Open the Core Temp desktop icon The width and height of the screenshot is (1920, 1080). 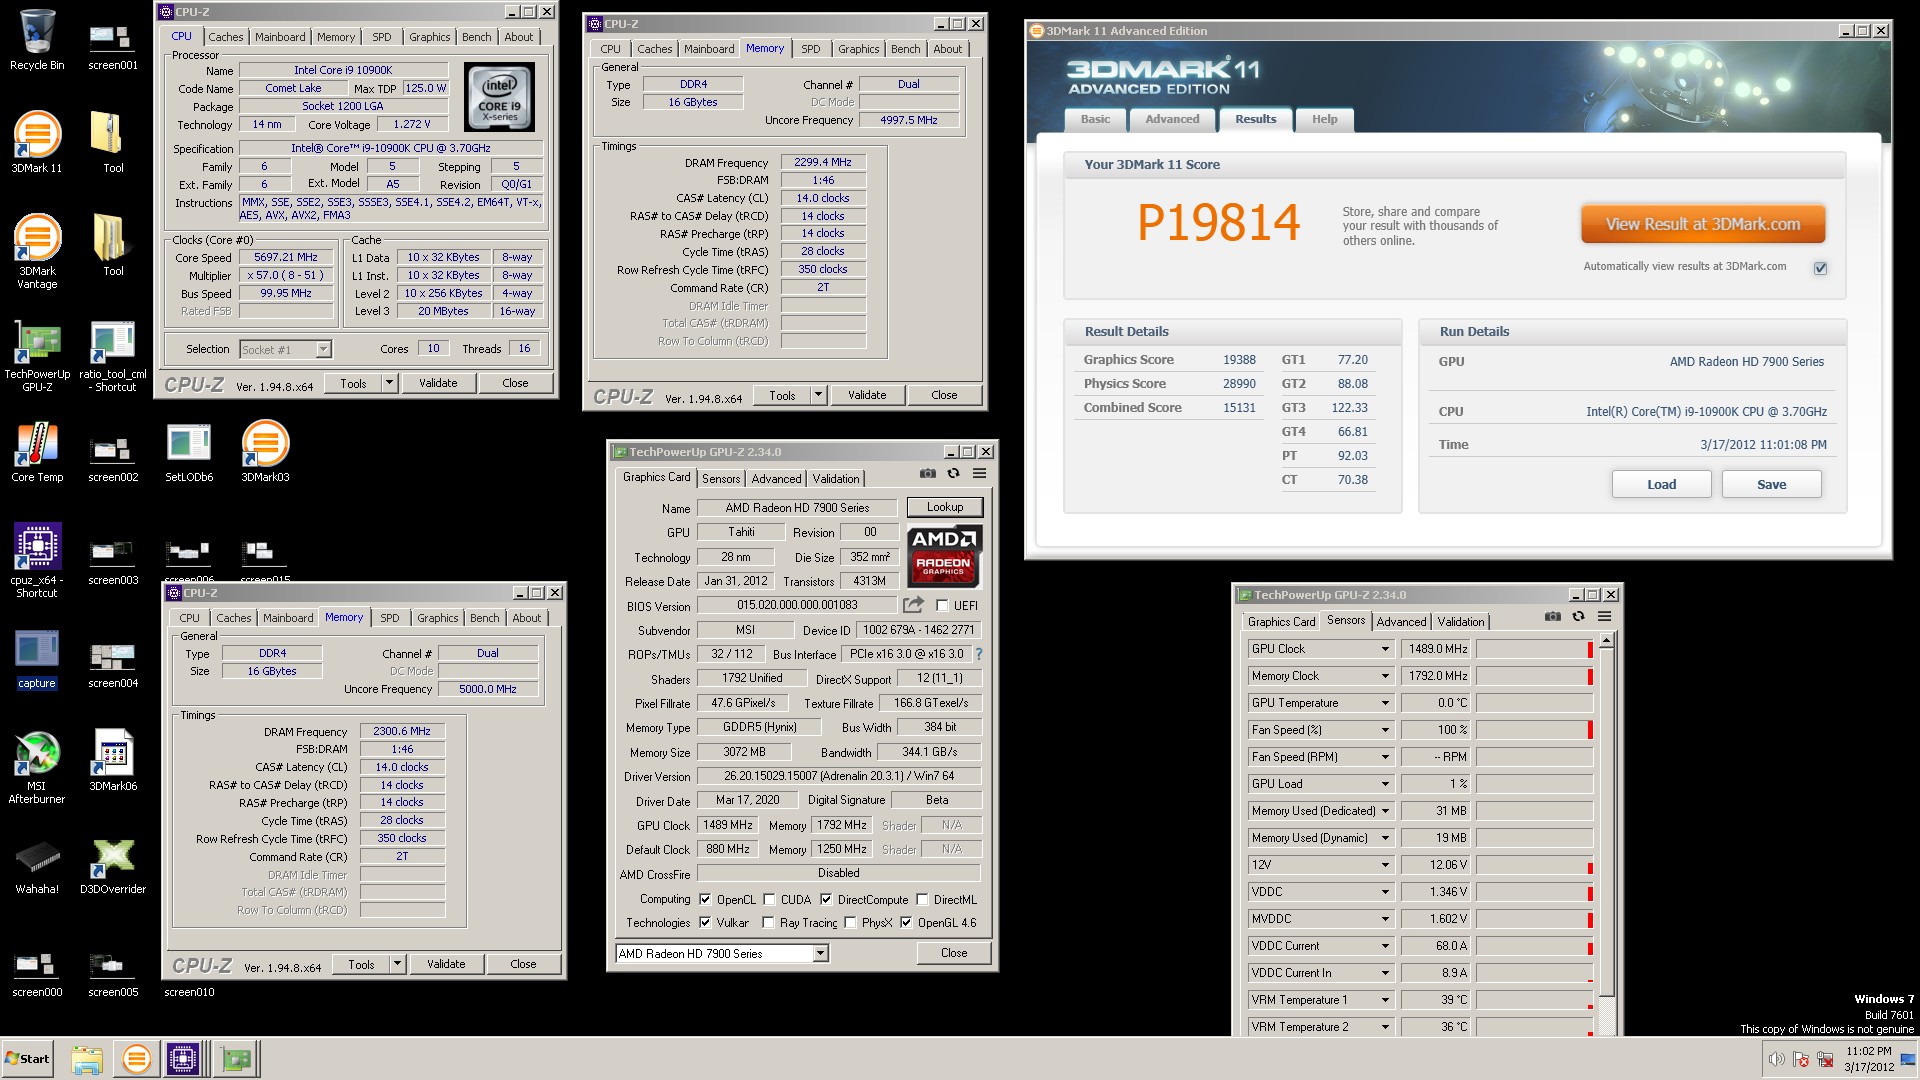click(x=37, y=453)
